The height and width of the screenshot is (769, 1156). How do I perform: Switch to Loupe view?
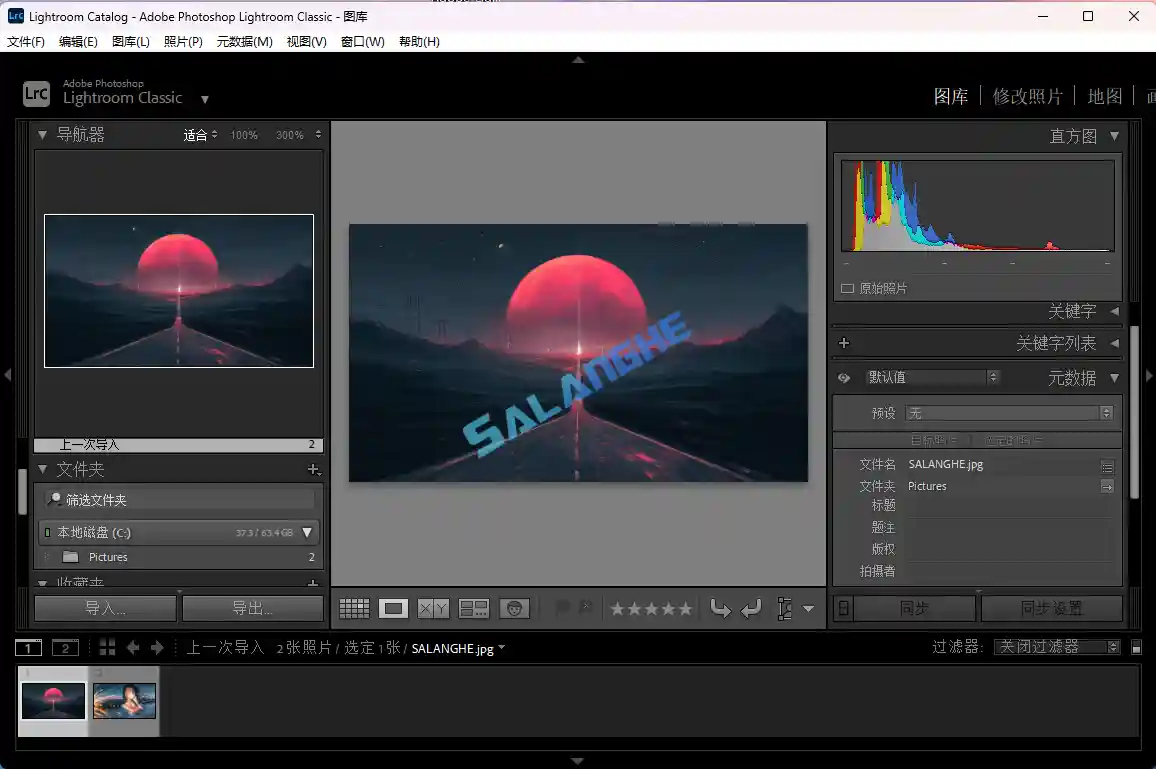[393, 607]
